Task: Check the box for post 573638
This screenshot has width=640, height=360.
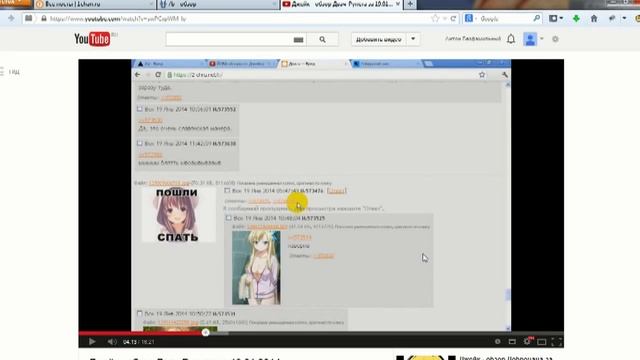Action: point(140,143)
